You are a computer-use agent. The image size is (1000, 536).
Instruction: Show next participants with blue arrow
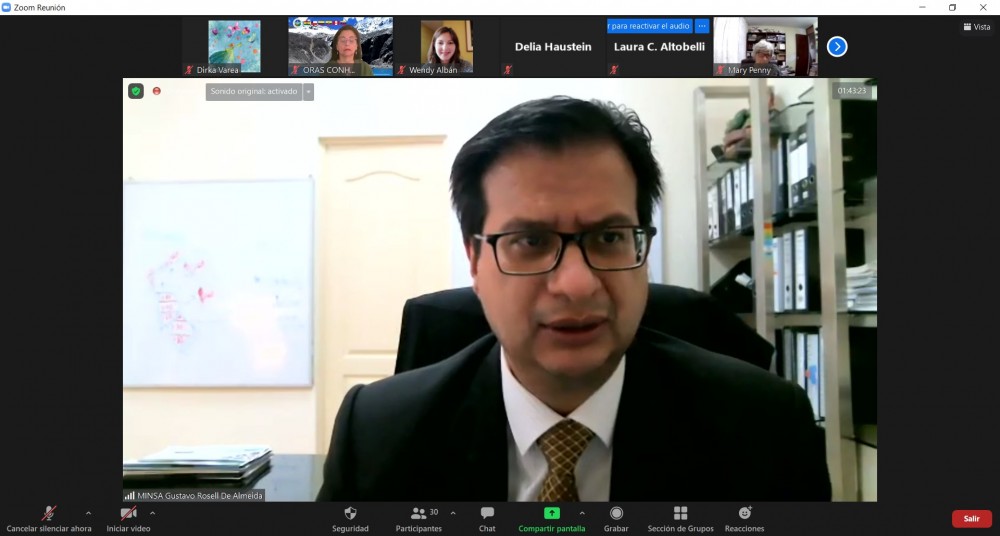pos(837,46)
